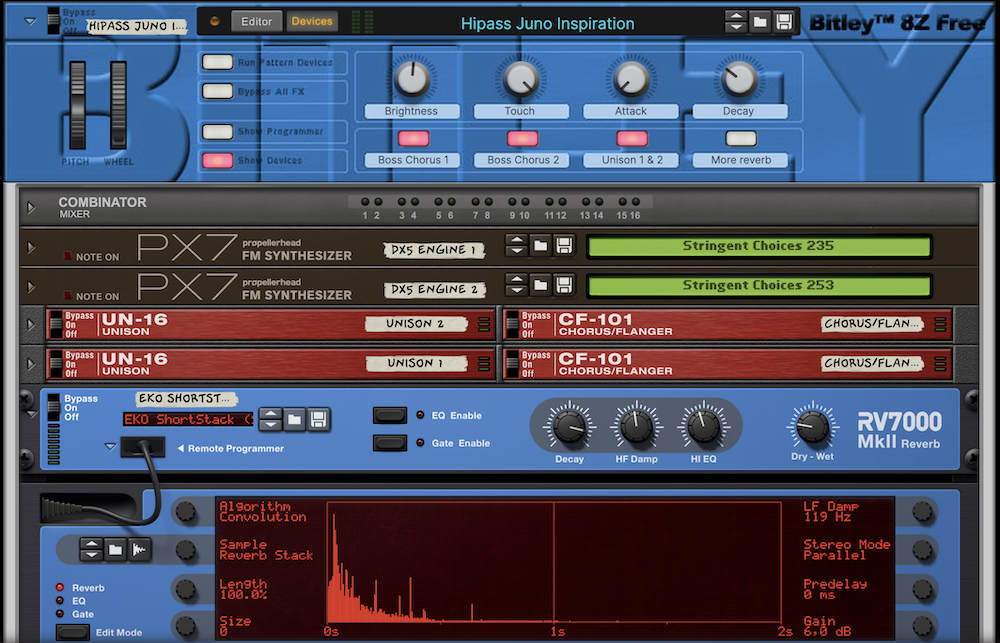Click level meter icon on Unison 1
This screenshot has height=643, width=1000.
pyautogui.click(x=484, y=364)
